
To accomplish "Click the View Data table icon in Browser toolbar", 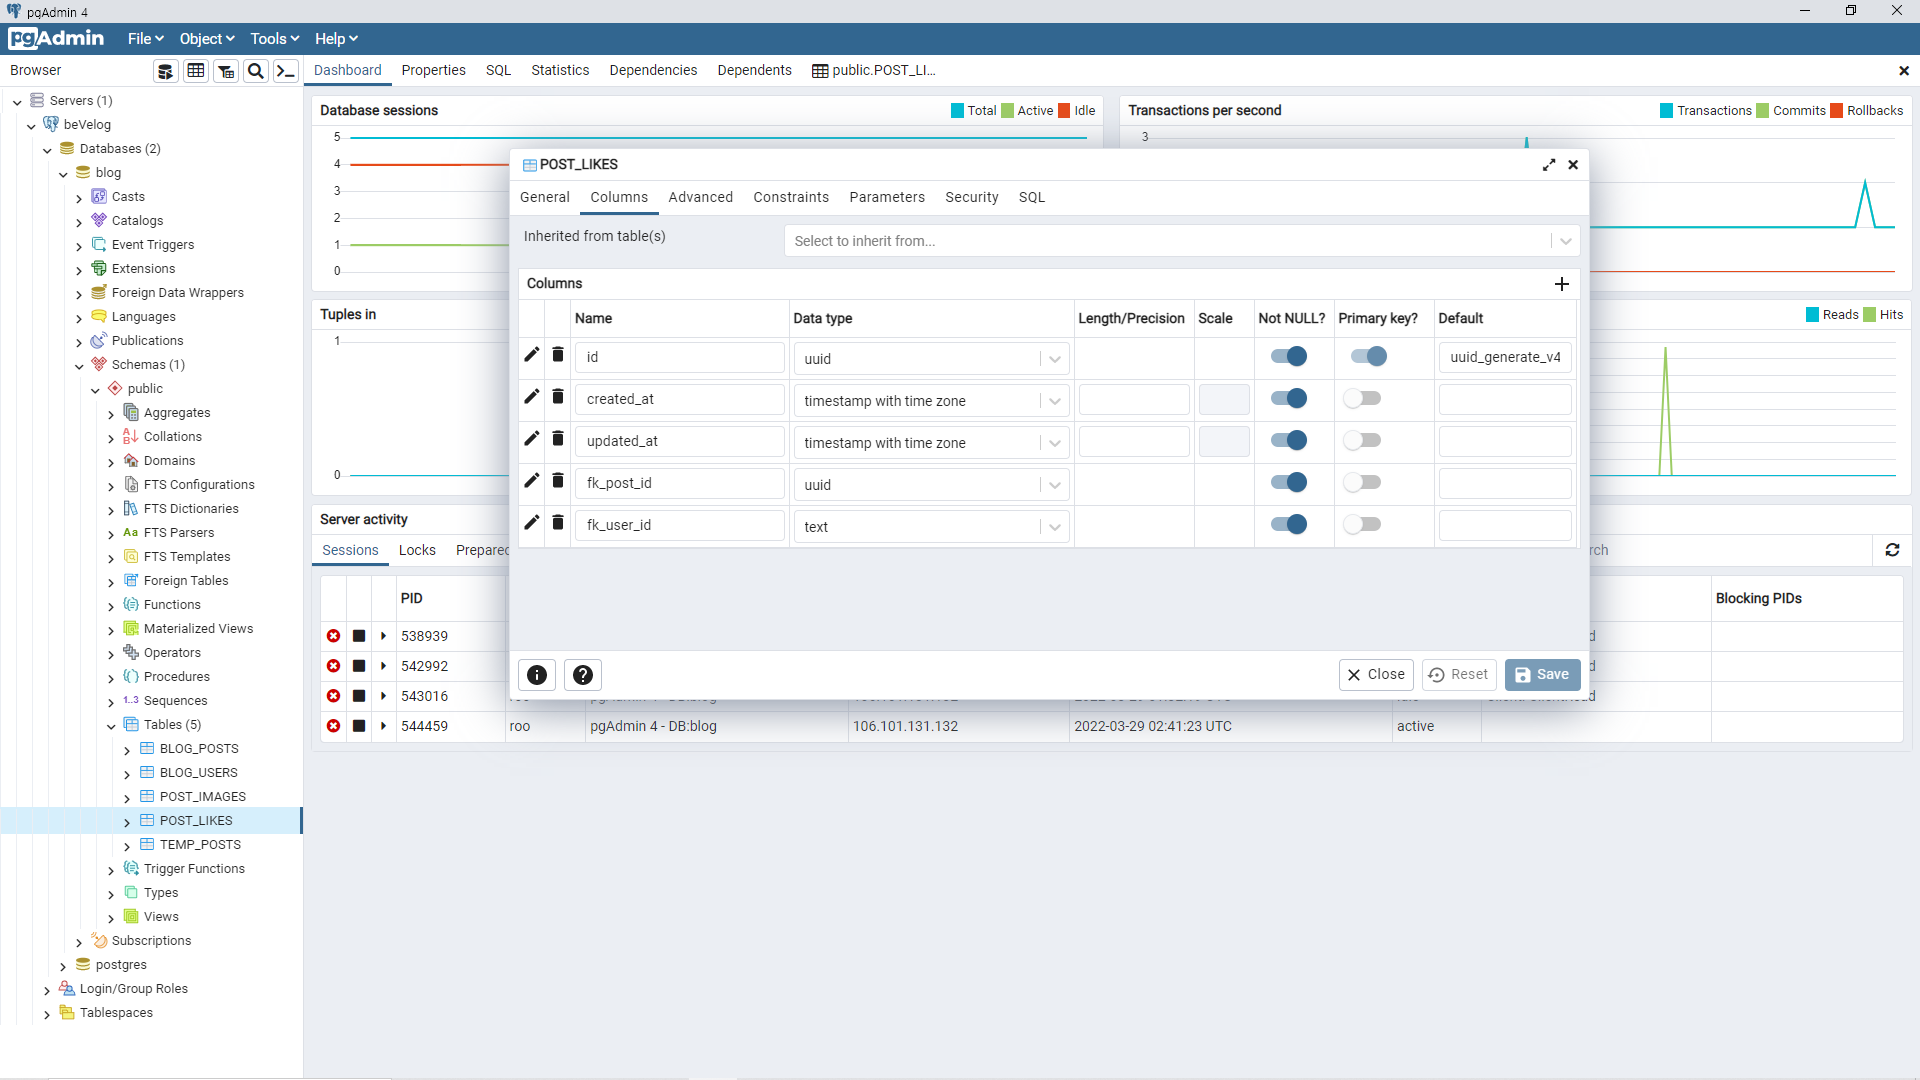I will click(196, 71).
